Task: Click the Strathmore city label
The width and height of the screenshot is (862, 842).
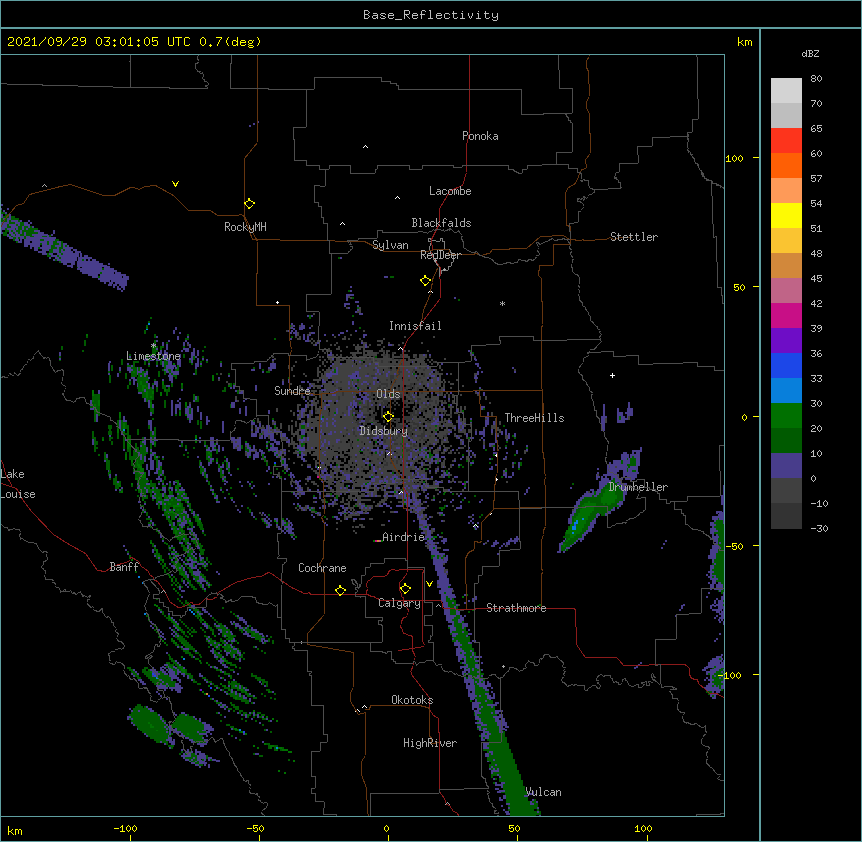Action: point(516,608)
